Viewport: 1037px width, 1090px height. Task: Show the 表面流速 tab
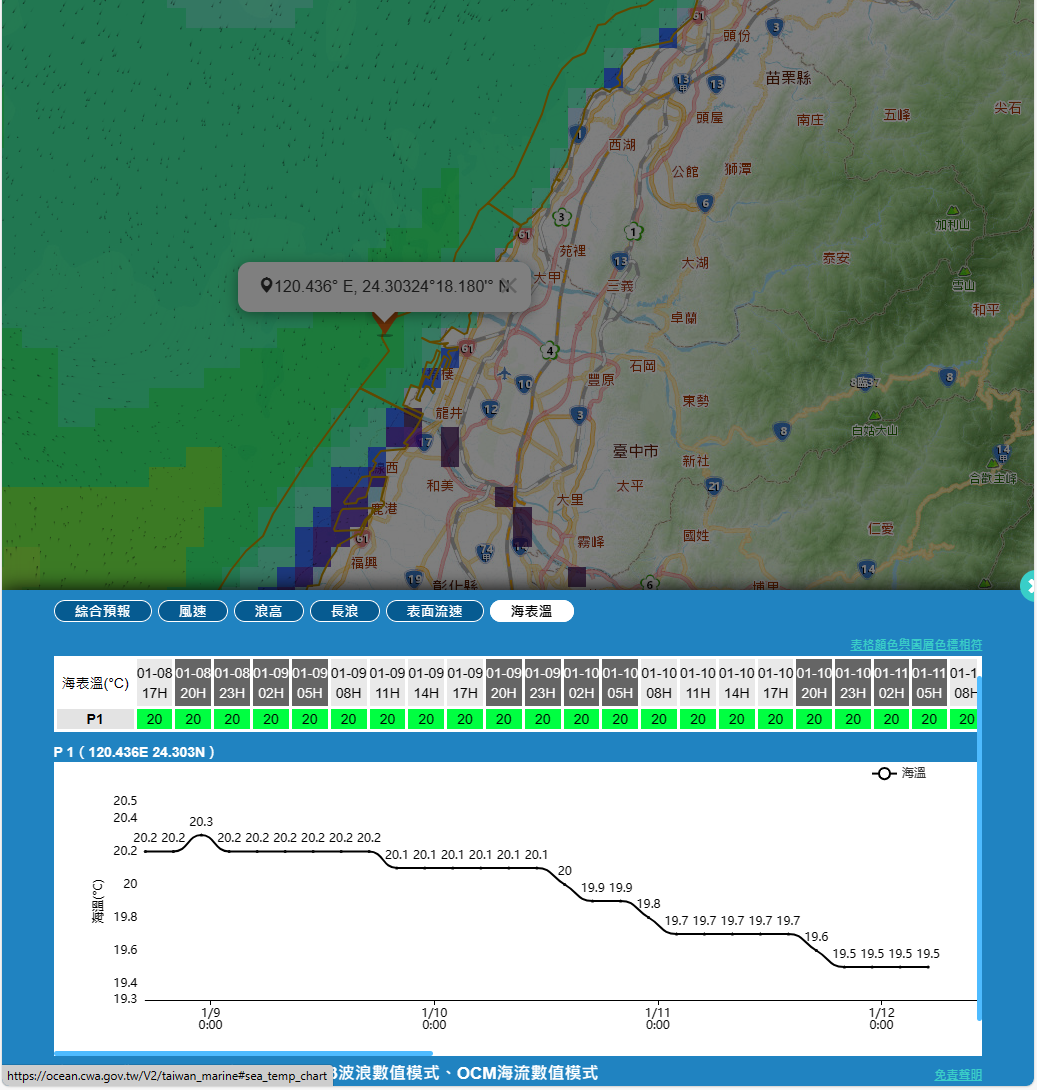point(434,611)
